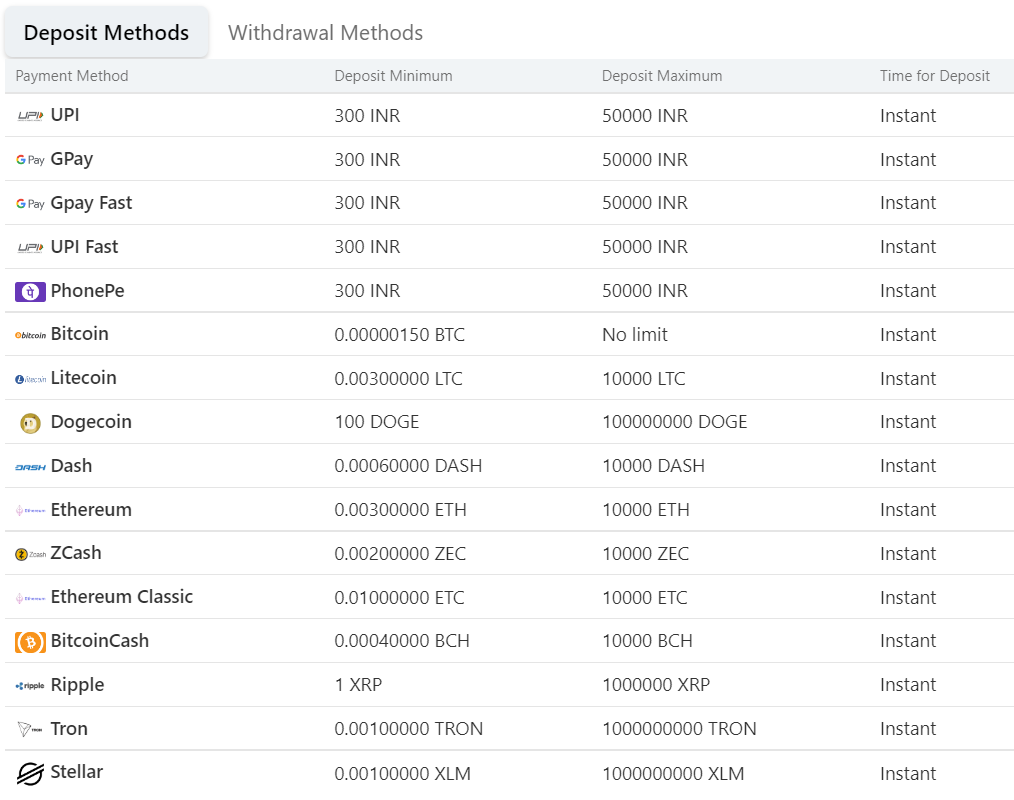Select the BitcoinCash method name

[x=100, y=641]
